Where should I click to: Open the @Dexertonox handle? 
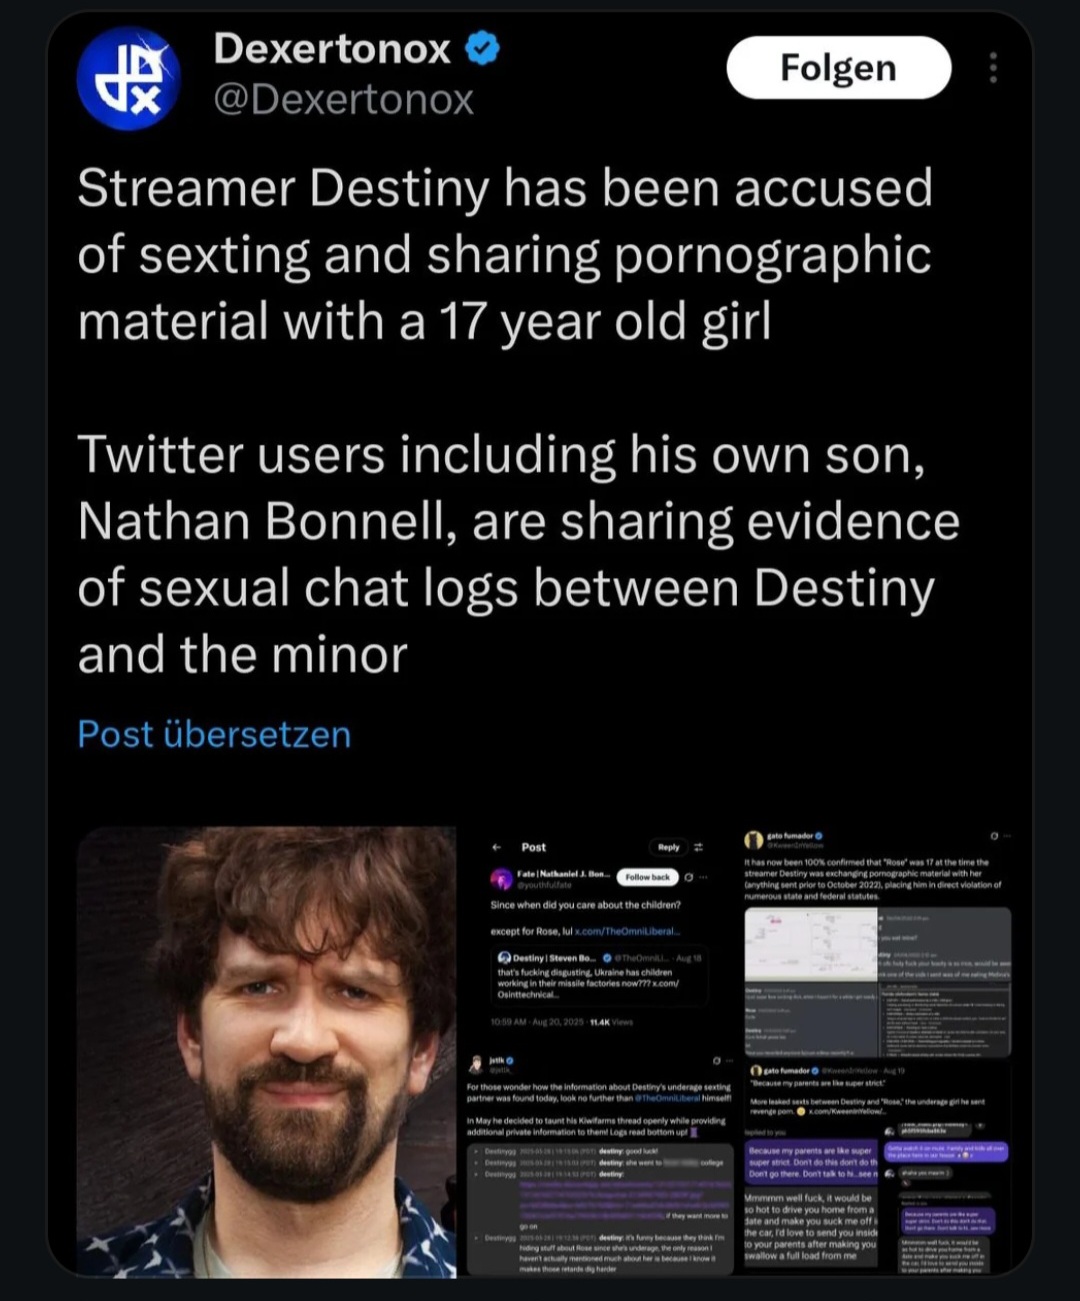(x=343, y=100)
